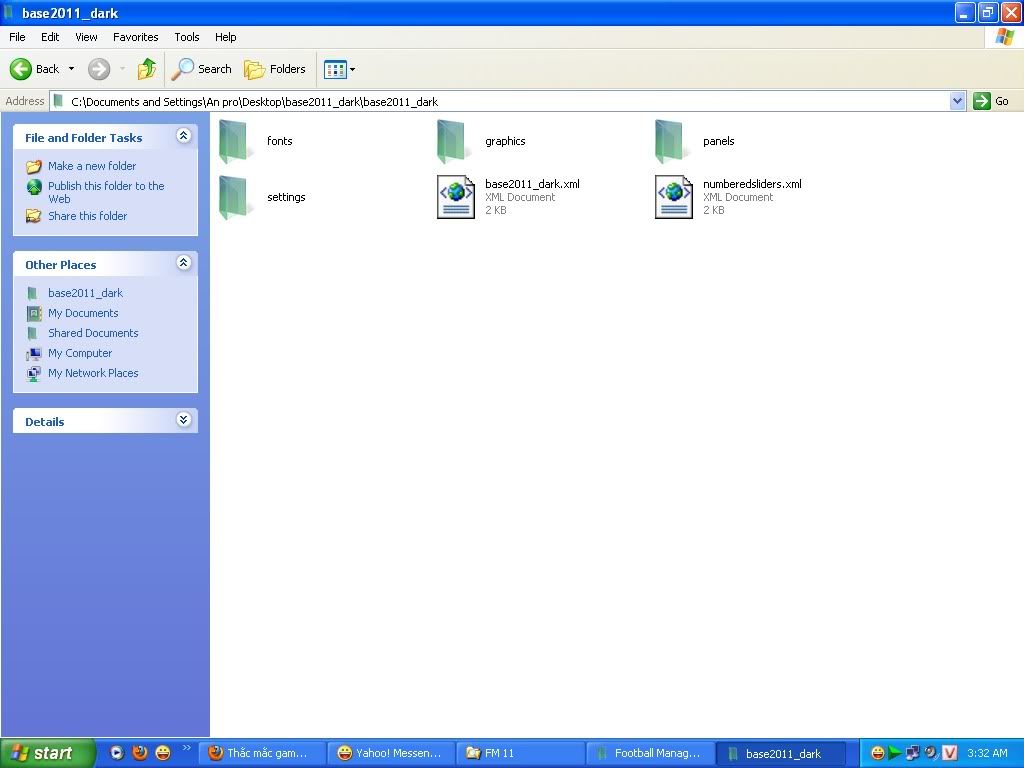Go up one folder level

coord(147,69)
